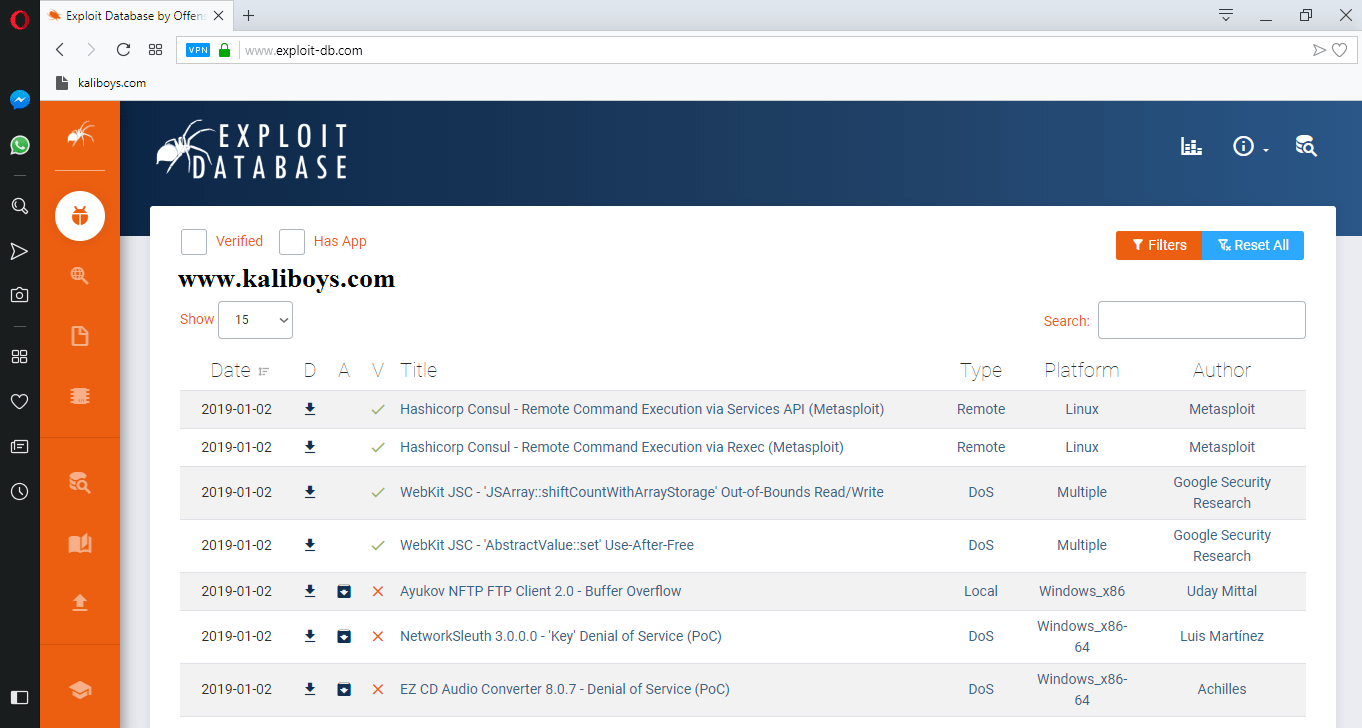Sort table by Date column
This screenshot has height=728, width=1362.
(x=240, y=370)
